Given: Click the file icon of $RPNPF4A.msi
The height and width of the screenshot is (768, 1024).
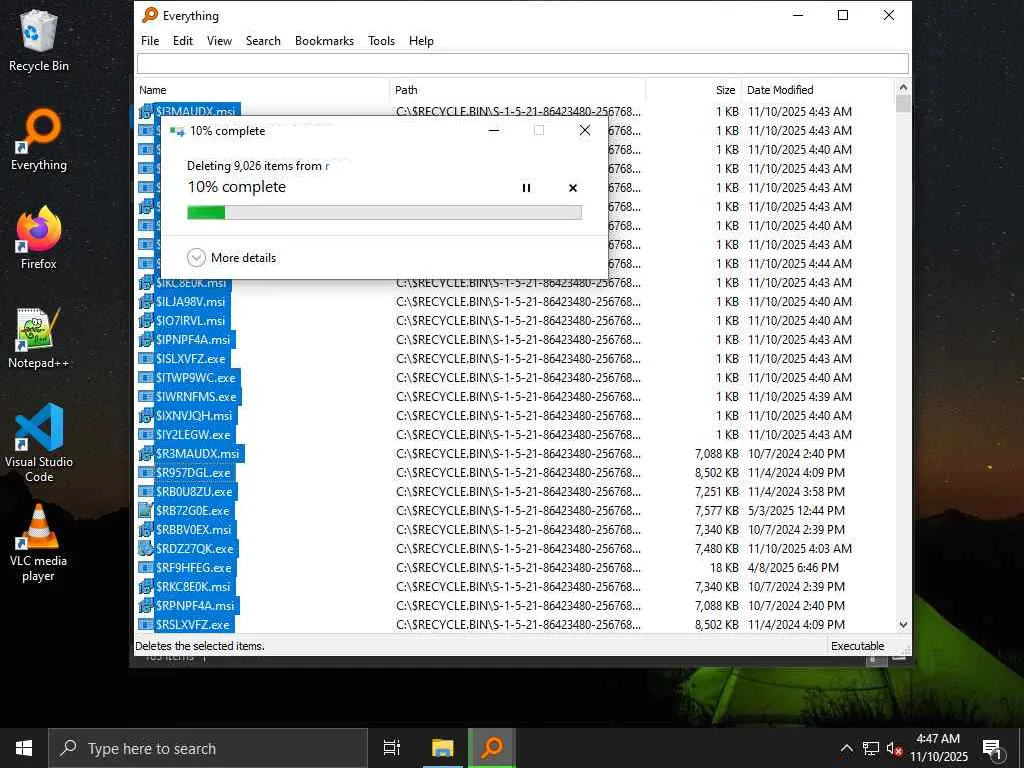Looking at the screenshot, I should (146, 605).
